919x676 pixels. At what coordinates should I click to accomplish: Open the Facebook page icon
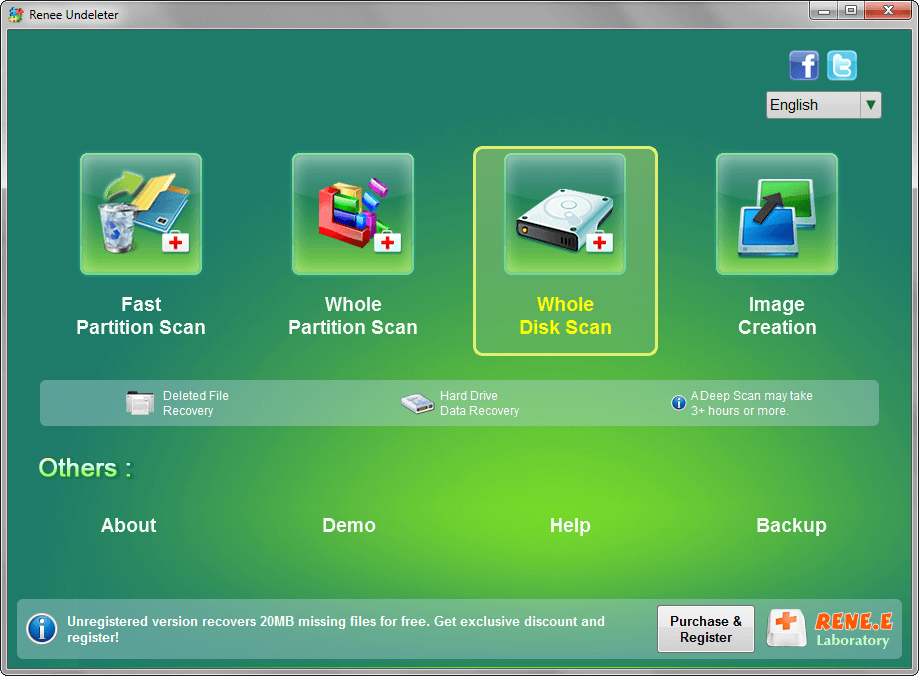click(x=804, y=66)
